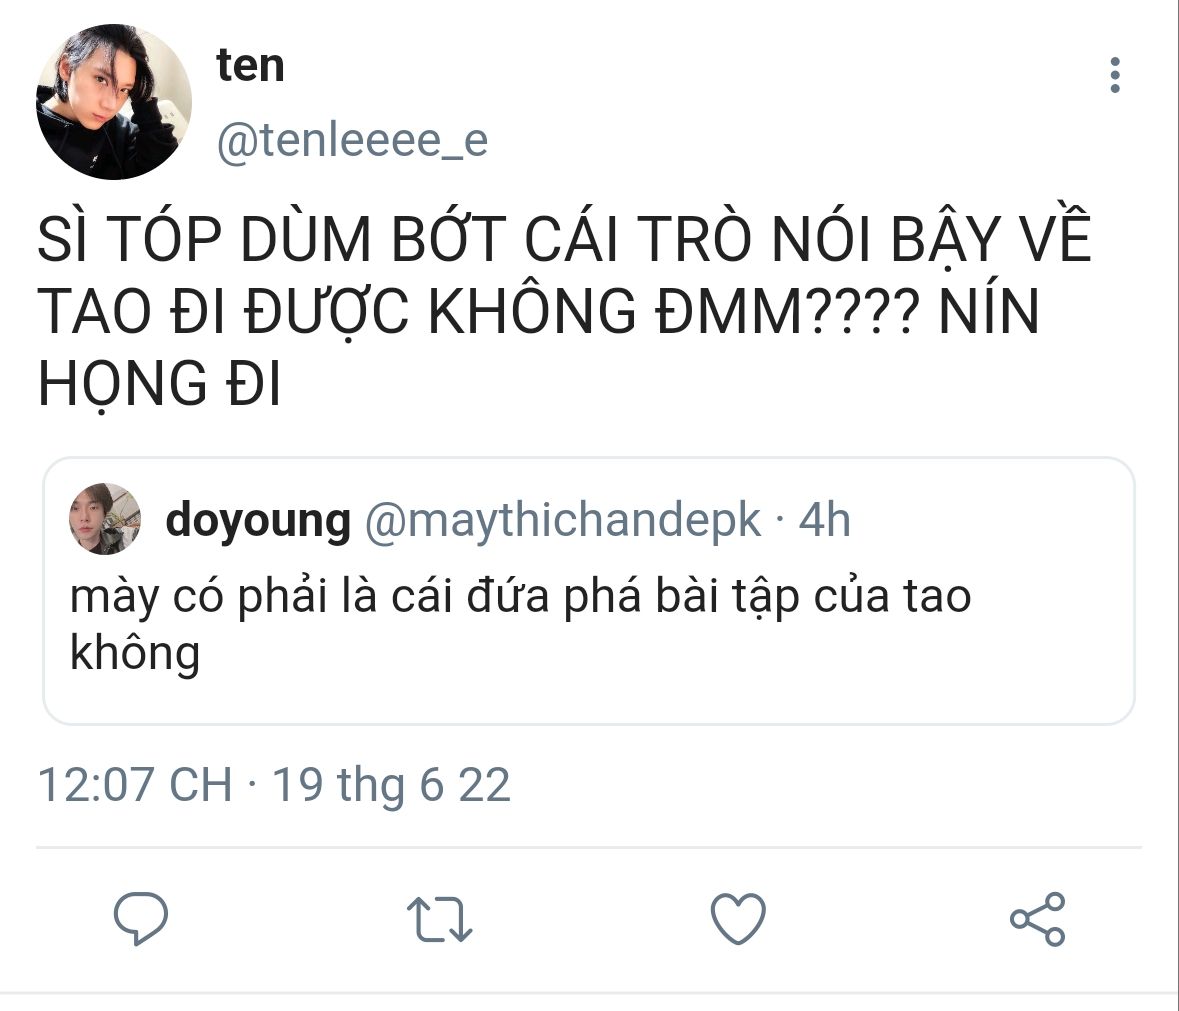Click the 12:07 CH timestamp
Image resolution: width=1179 pixels, height=1011 pixels.
(x=135, y=785)
